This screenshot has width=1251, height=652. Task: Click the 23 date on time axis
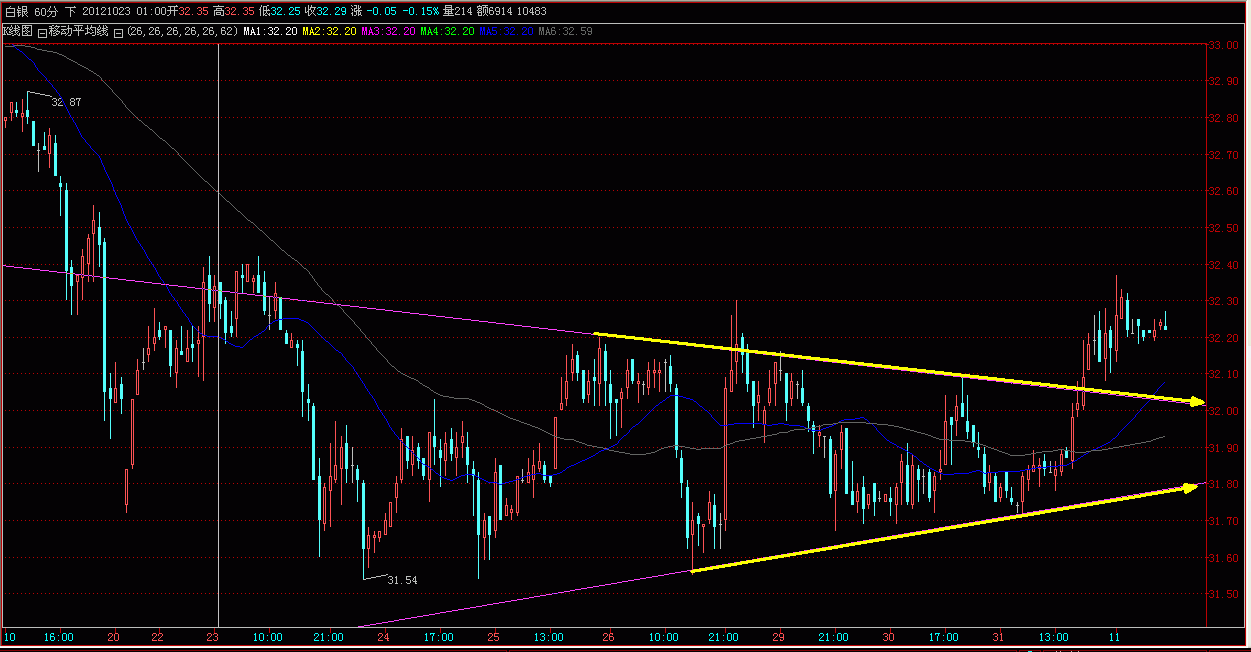click(213, 636)
